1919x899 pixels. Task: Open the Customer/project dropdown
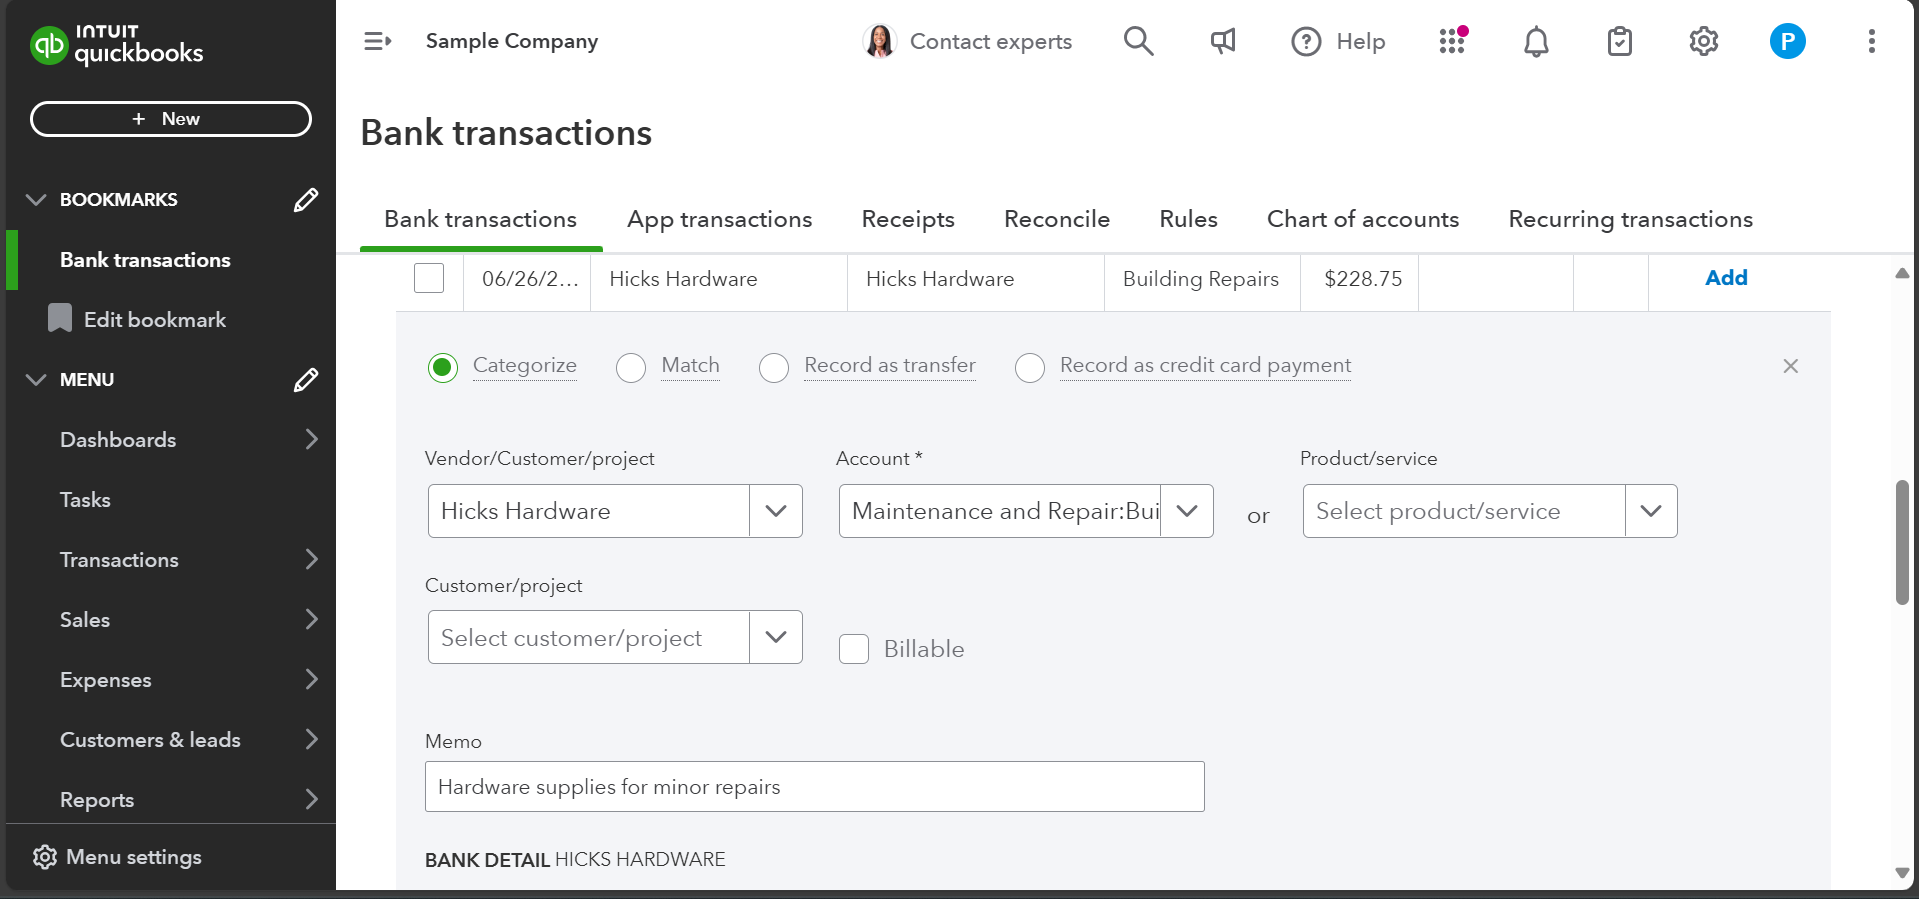tap(775, 637)
